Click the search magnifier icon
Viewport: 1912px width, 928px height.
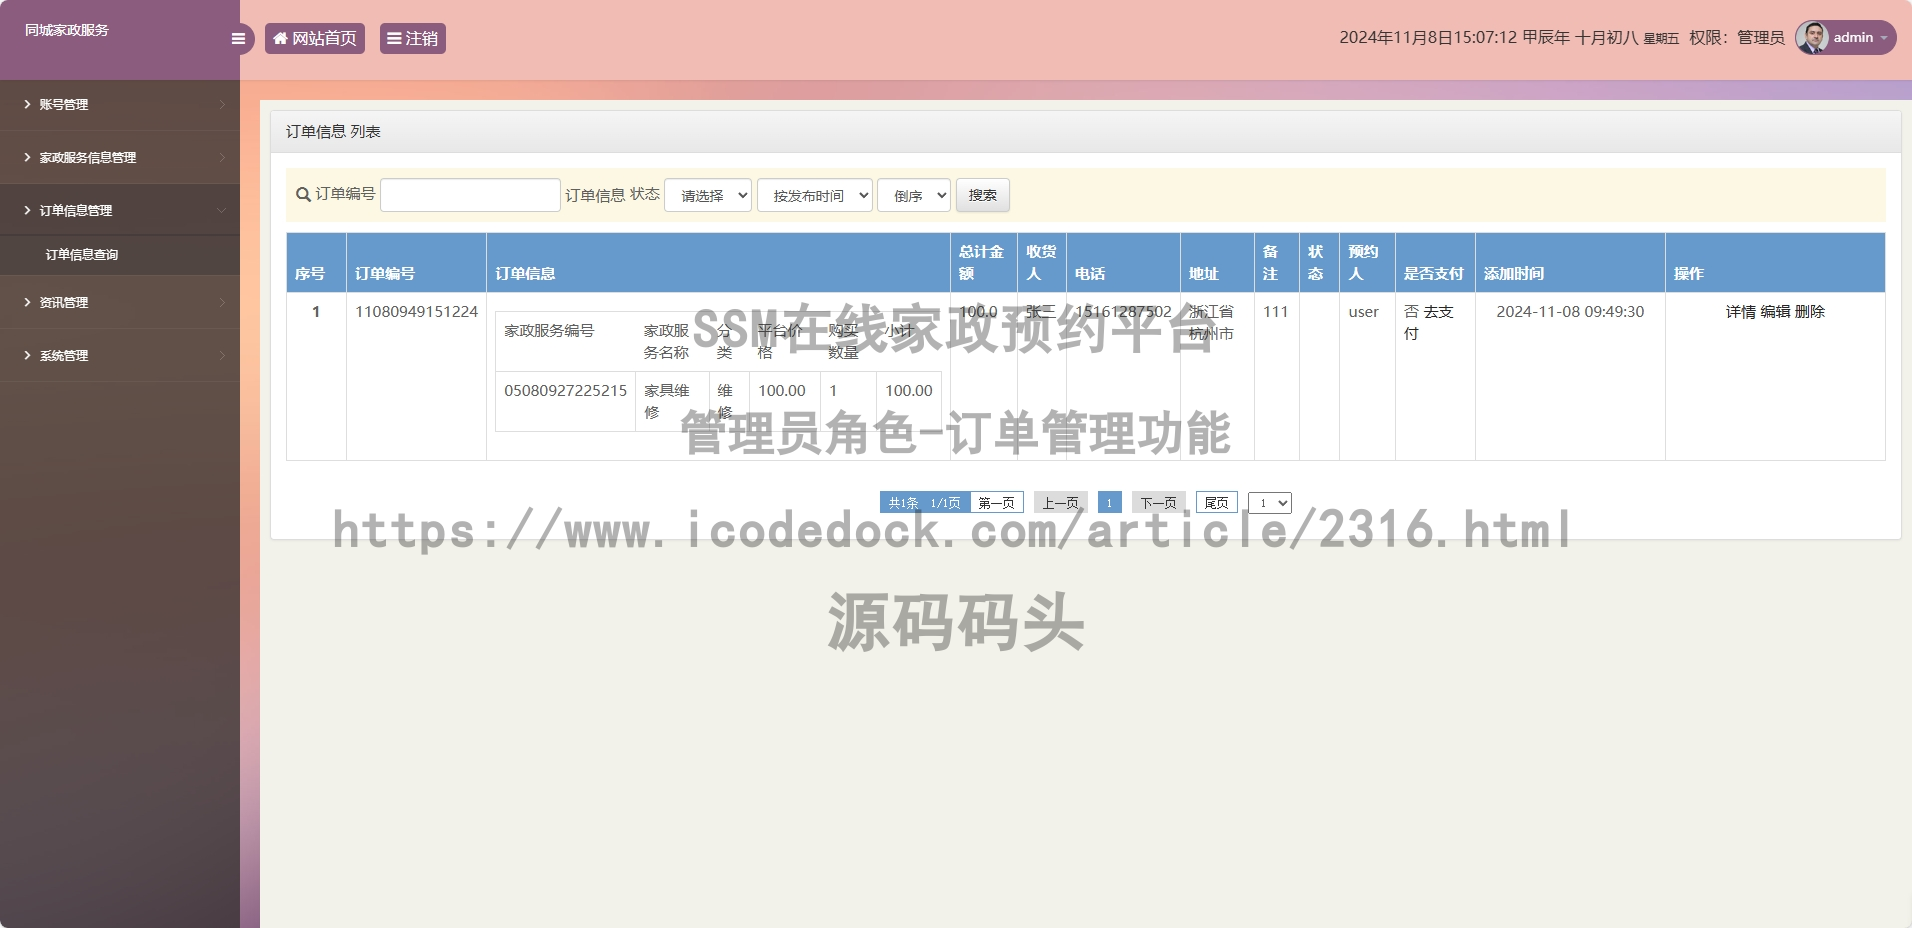coord(303,194)
